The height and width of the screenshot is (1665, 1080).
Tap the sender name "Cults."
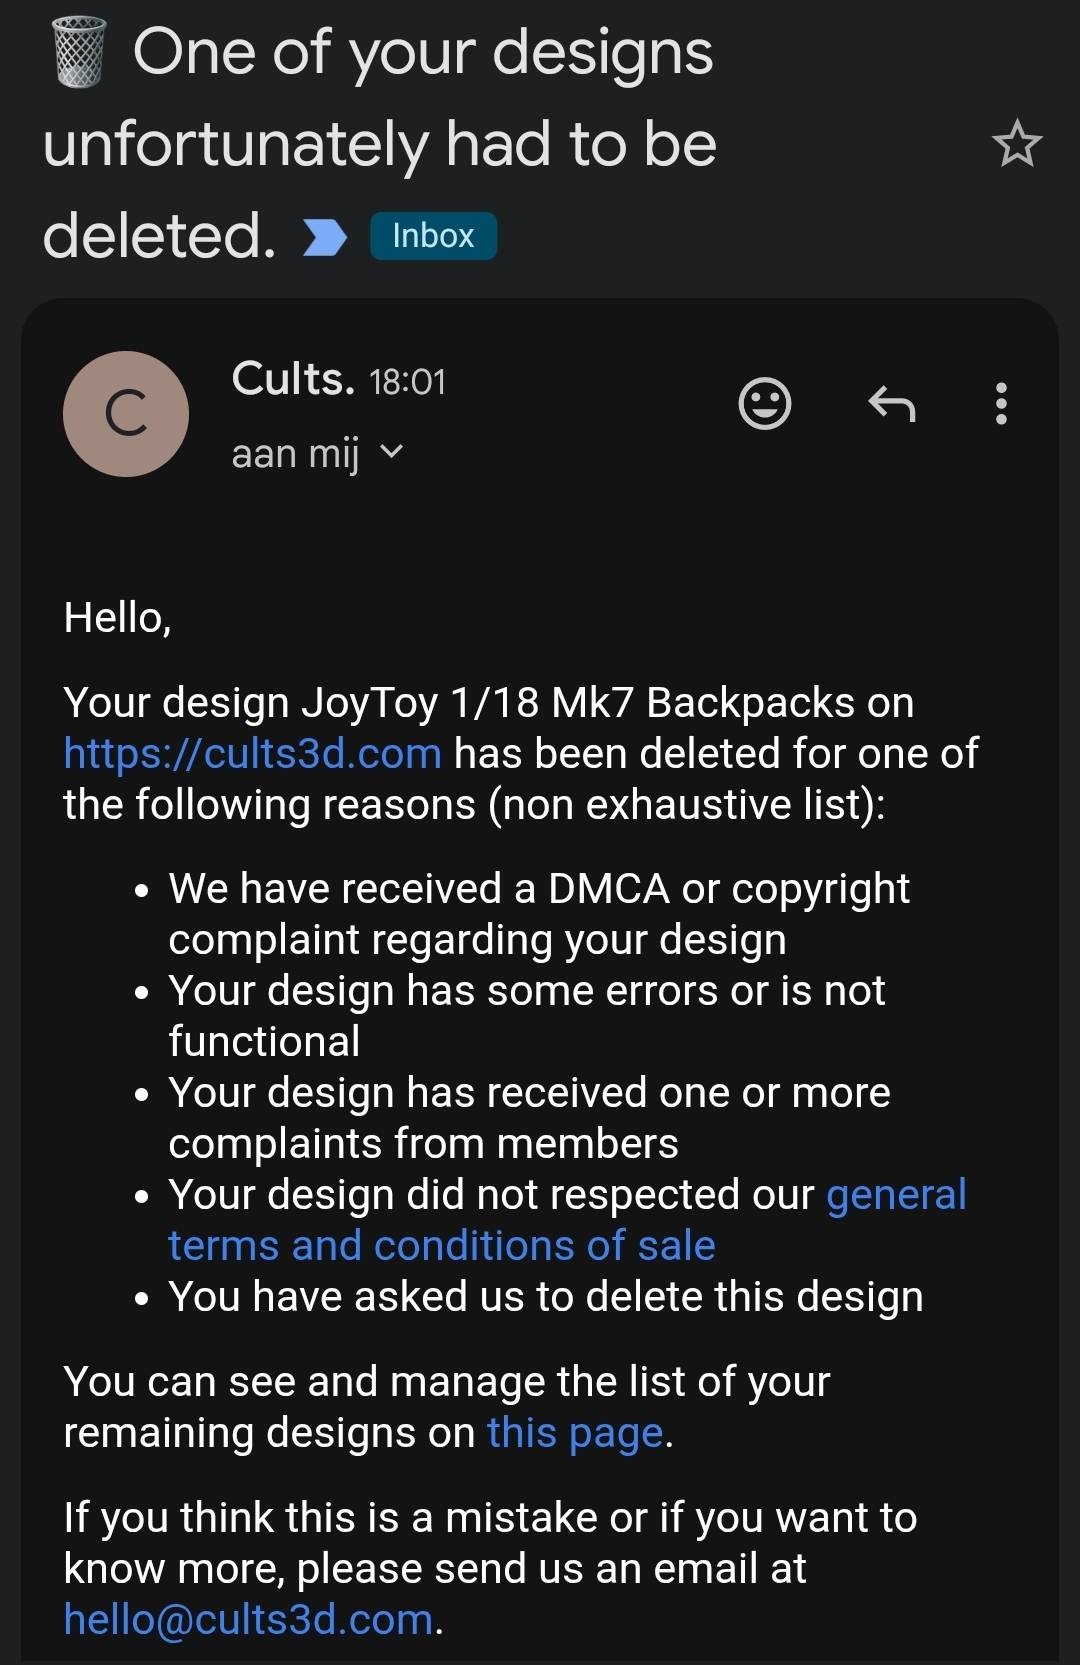(293, 379)
